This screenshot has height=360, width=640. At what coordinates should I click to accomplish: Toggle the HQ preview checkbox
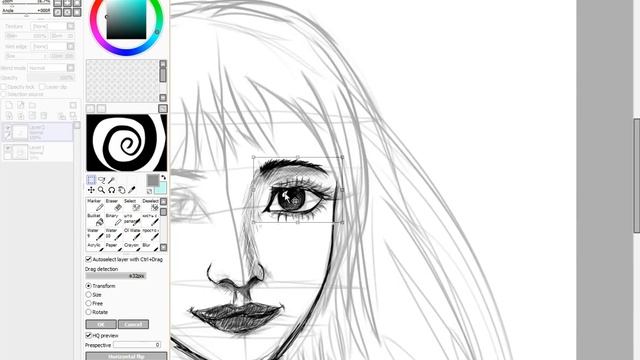click(x=89, y=336)
